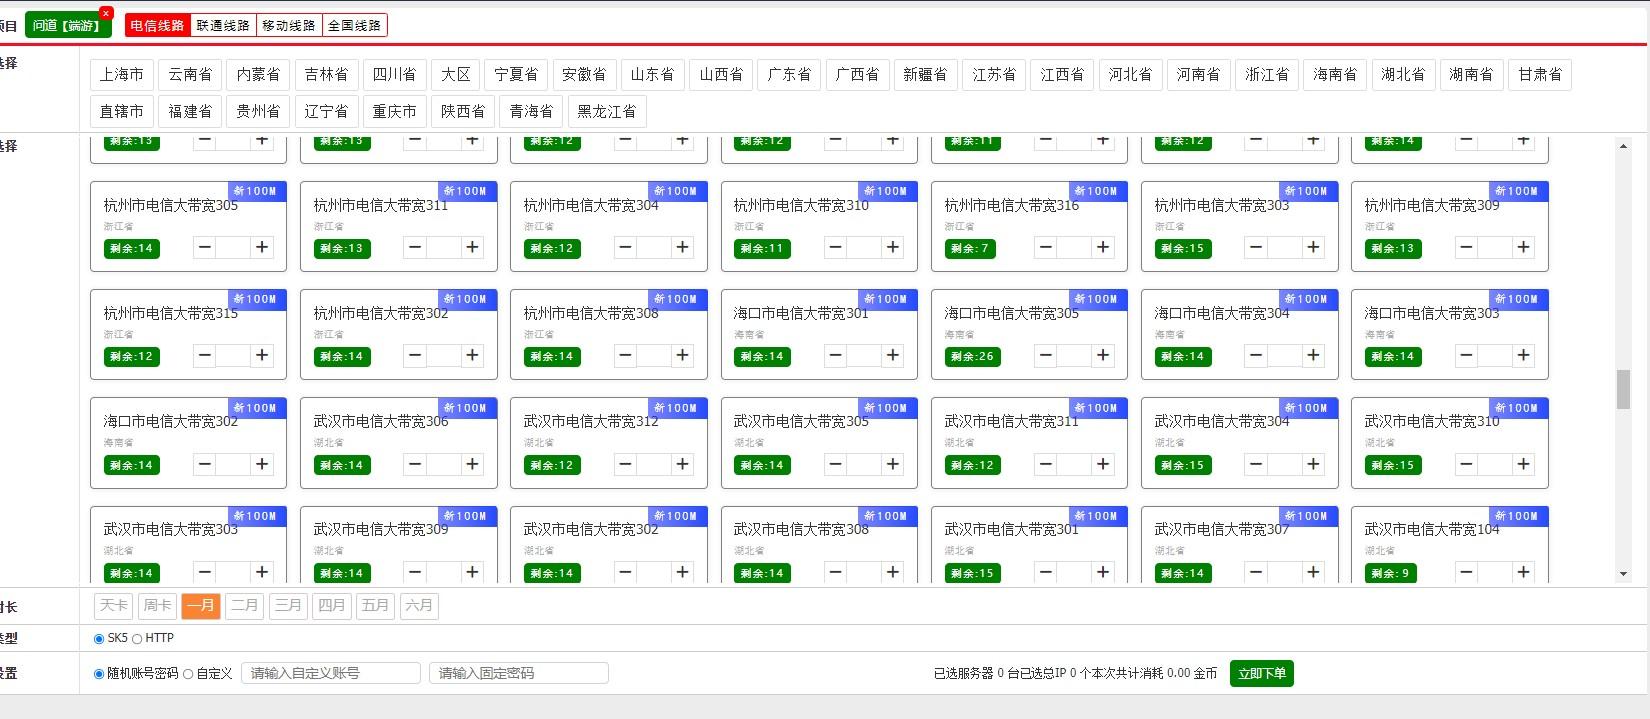The width and height of the screenshot is (1650, 719).
Task: Select 天卡 duration
Action: click(114, 605)
